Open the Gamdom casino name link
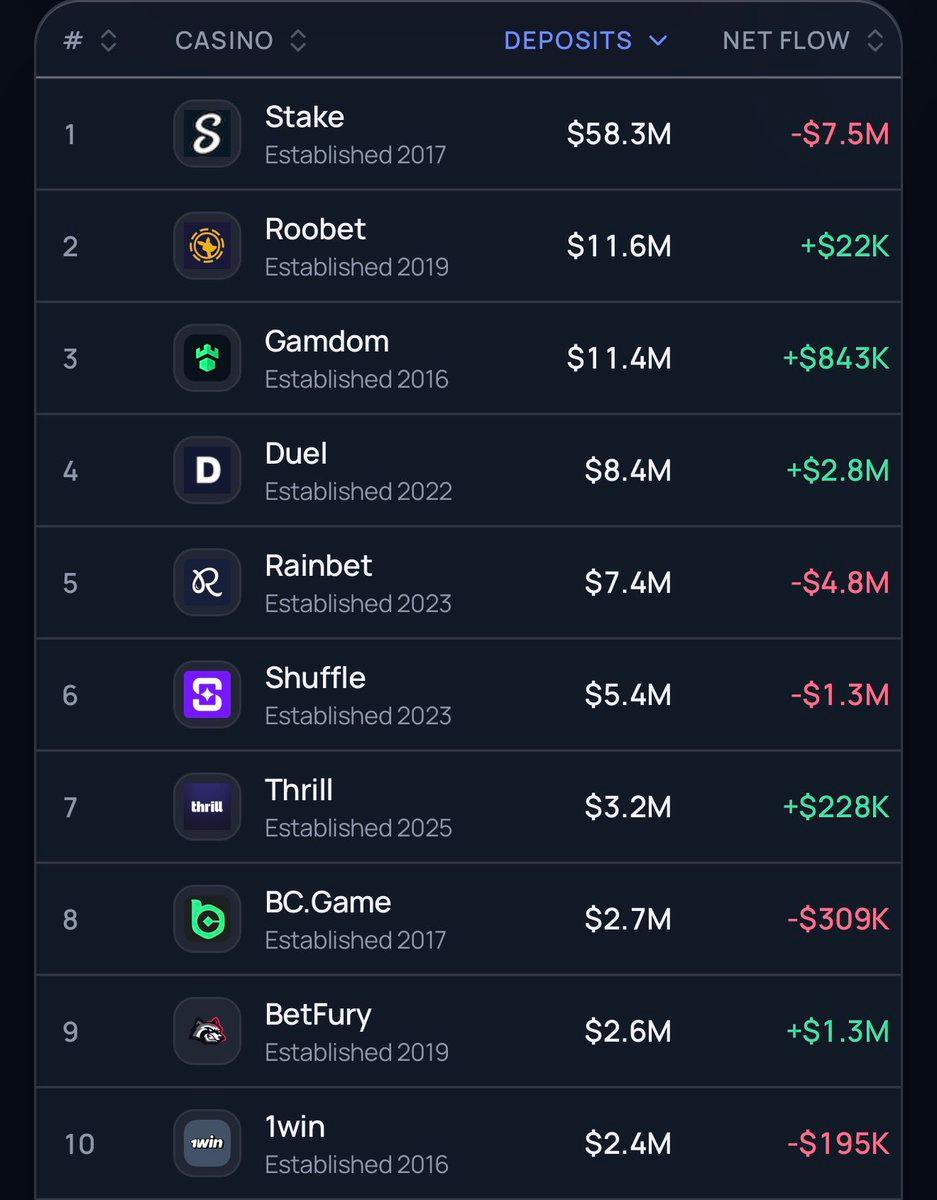 [x=327, y=341]
